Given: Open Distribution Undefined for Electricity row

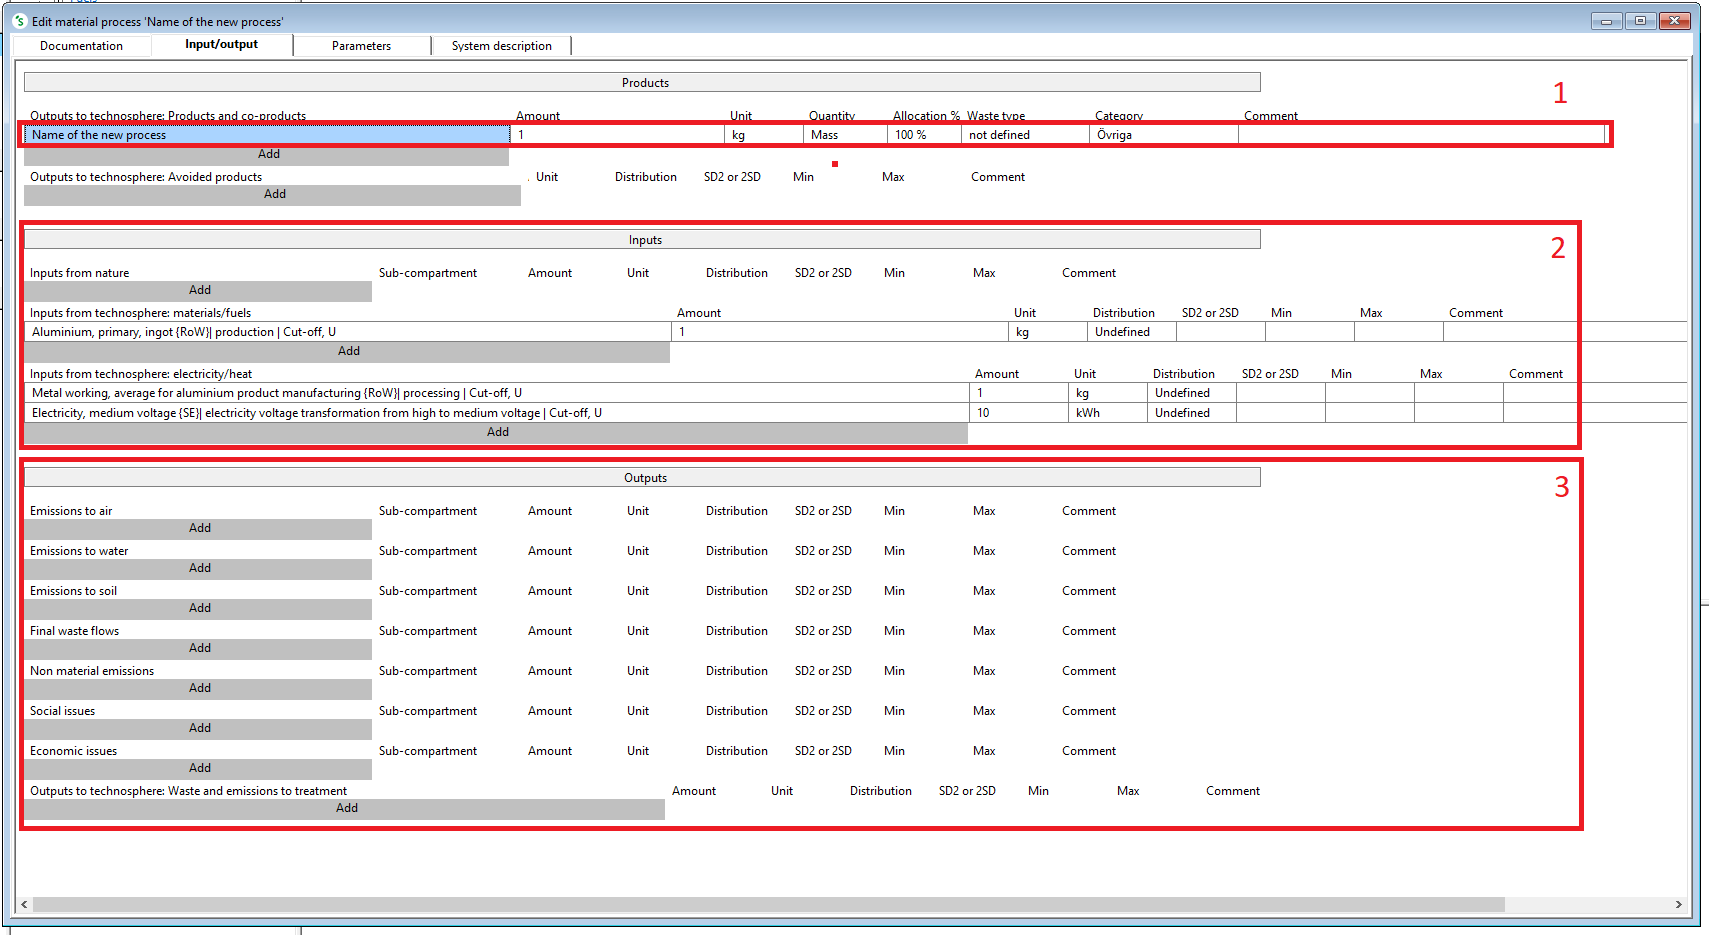Looking at the screenshot, I should (x=1191, y=413).
